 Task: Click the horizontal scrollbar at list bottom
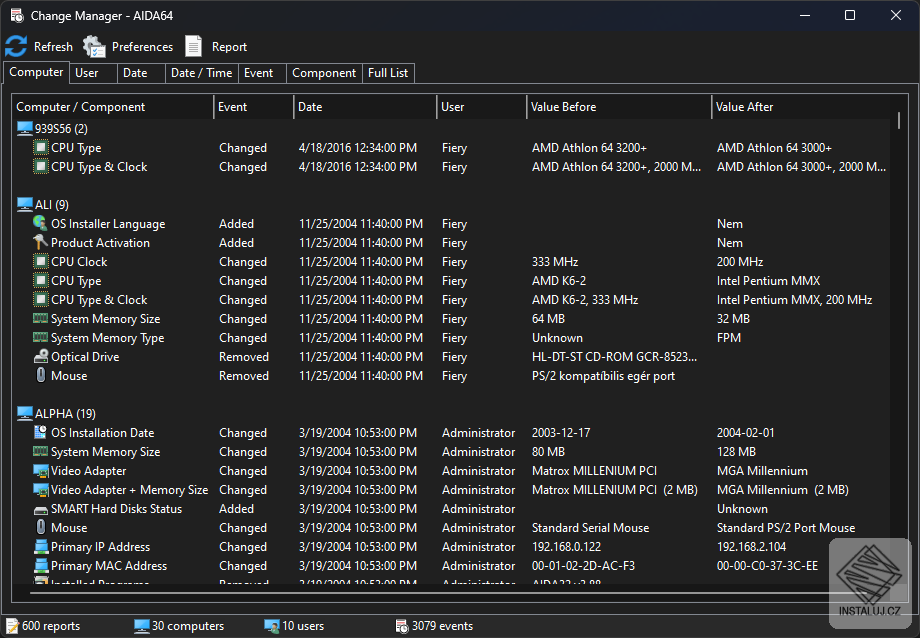(446, 593)
